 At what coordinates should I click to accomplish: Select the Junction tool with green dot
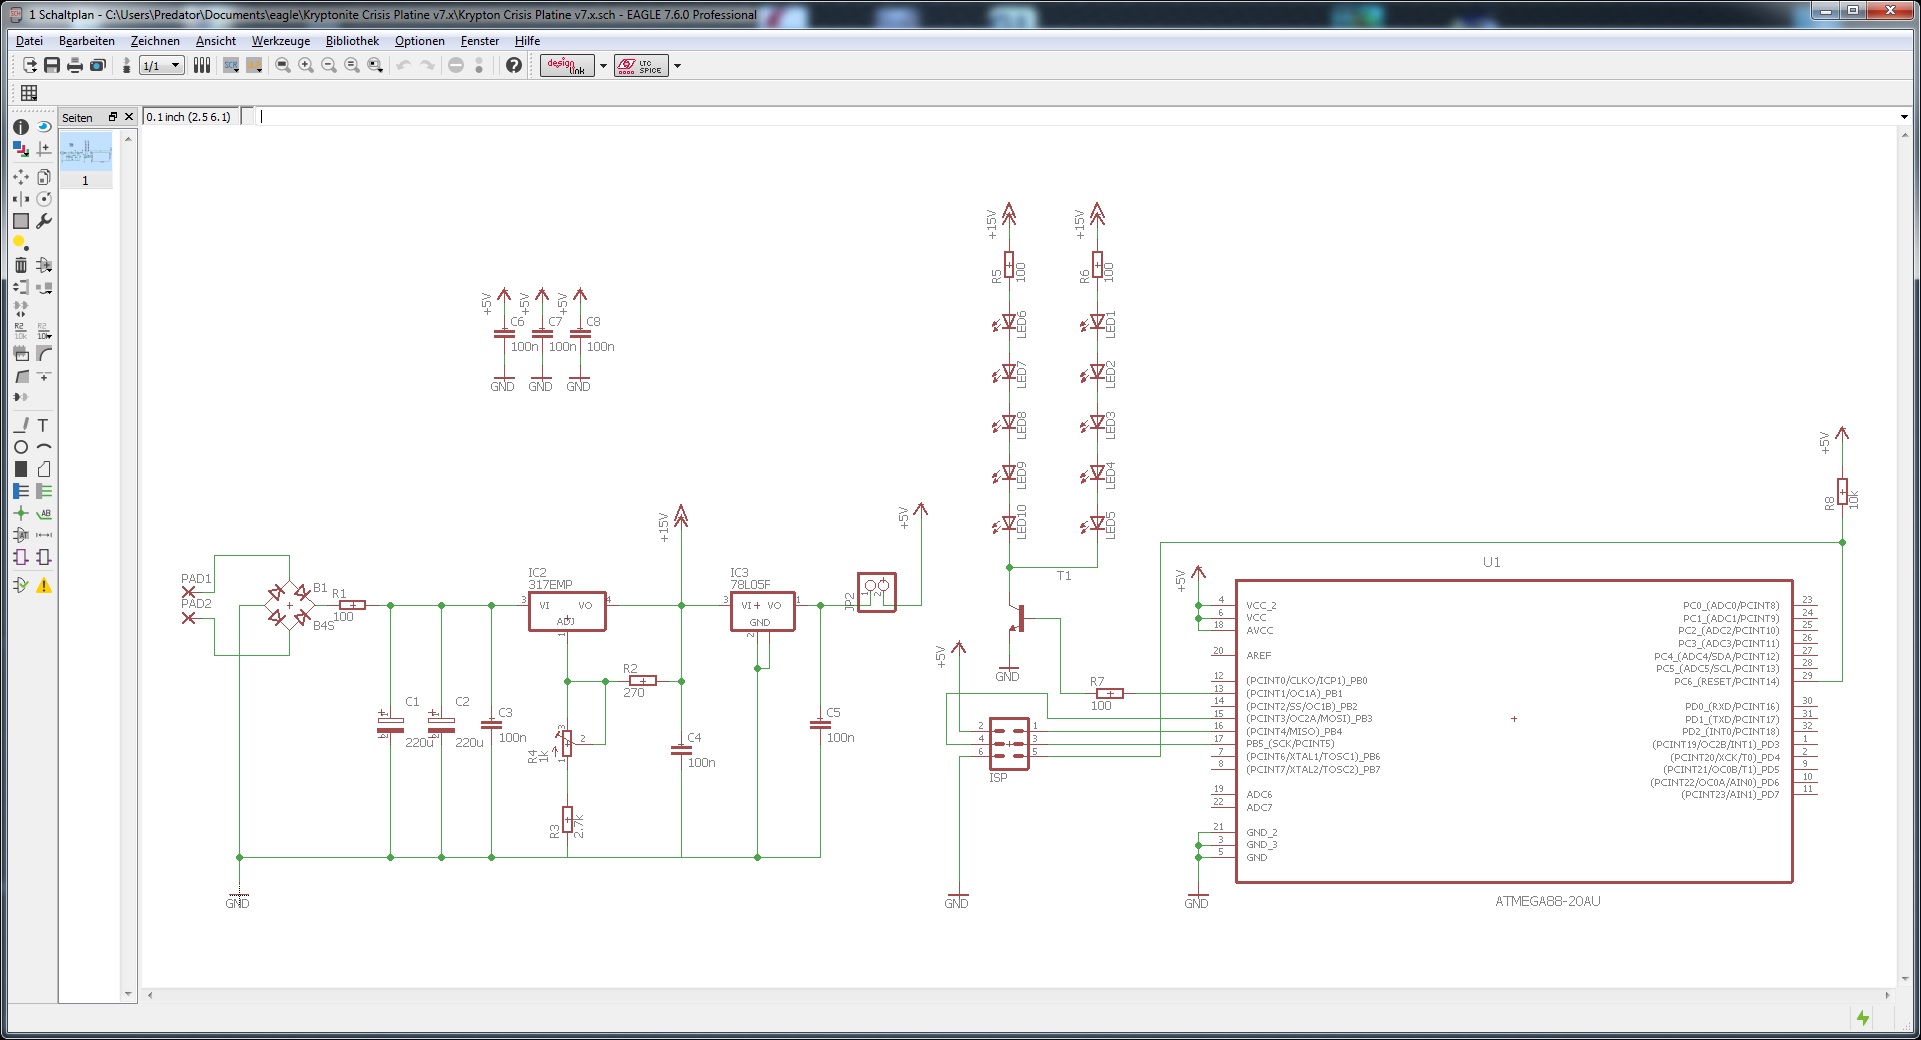pos(20,513)
